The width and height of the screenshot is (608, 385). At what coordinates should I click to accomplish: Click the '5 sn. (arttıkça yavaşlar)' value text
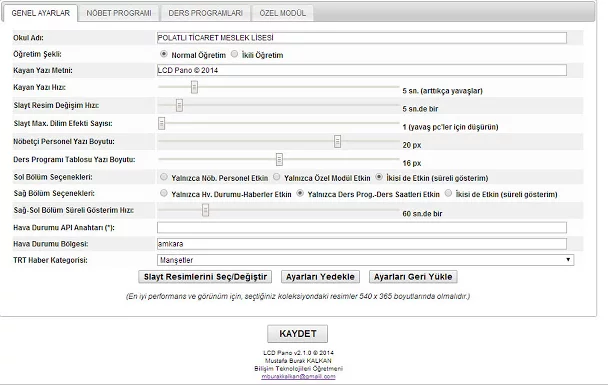click(442, 91)
